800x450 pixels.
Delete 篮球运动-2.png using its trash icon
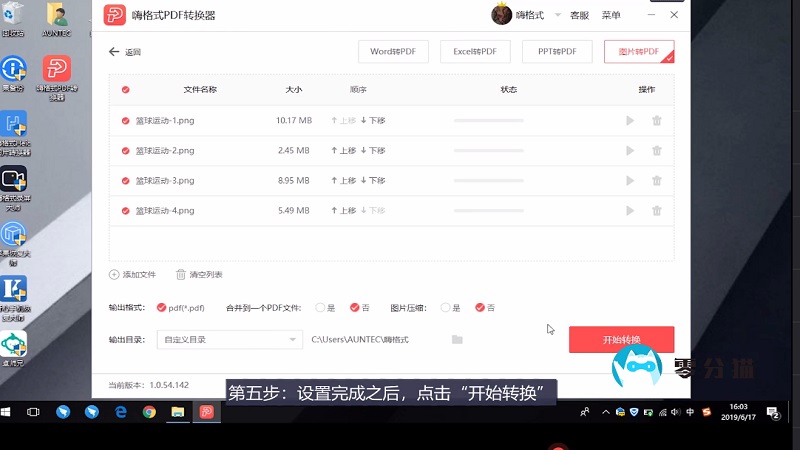[x=657, y=151]
